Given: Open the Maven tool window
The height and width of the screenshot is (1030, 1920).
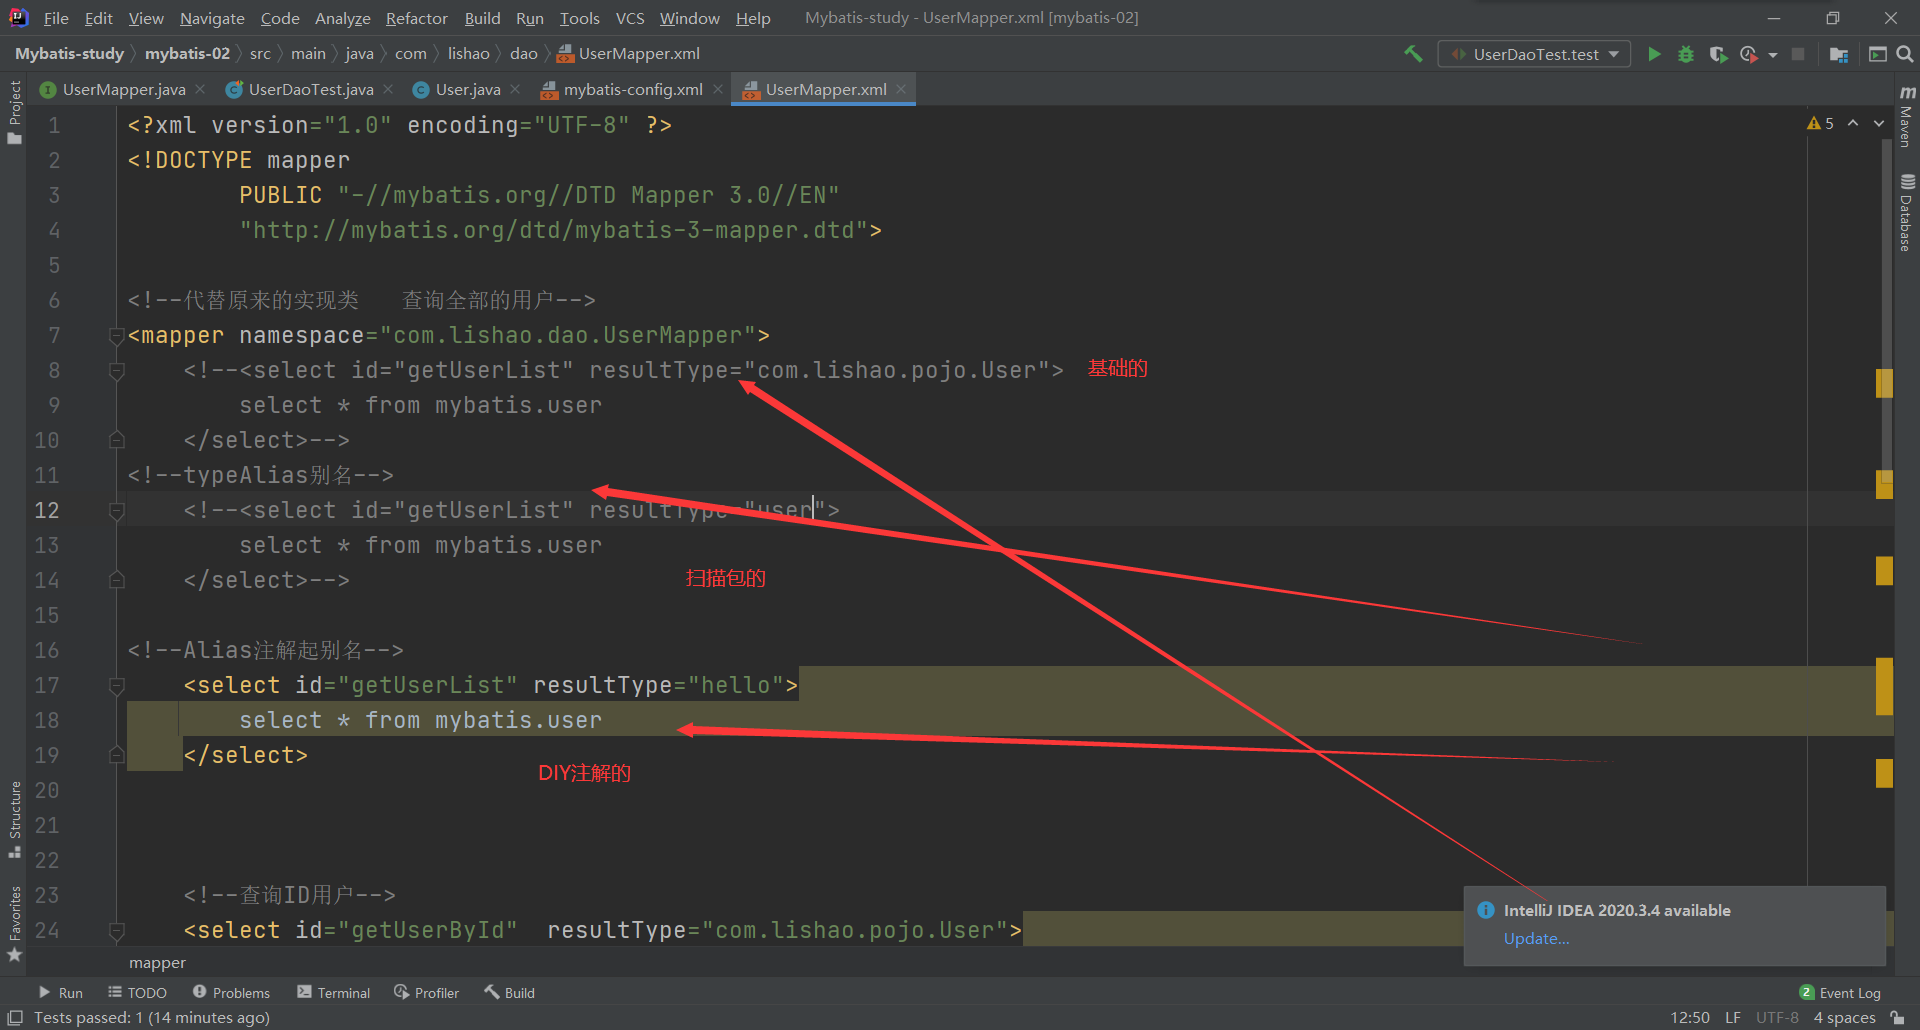Looking at the screenshot, I should pyautogui.click(x=1907, y=116).
